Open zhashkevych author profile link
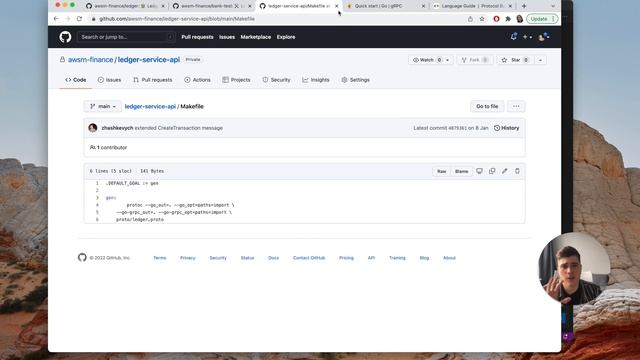The height and width of the screenshot is (360, 640). pos(117,128)
